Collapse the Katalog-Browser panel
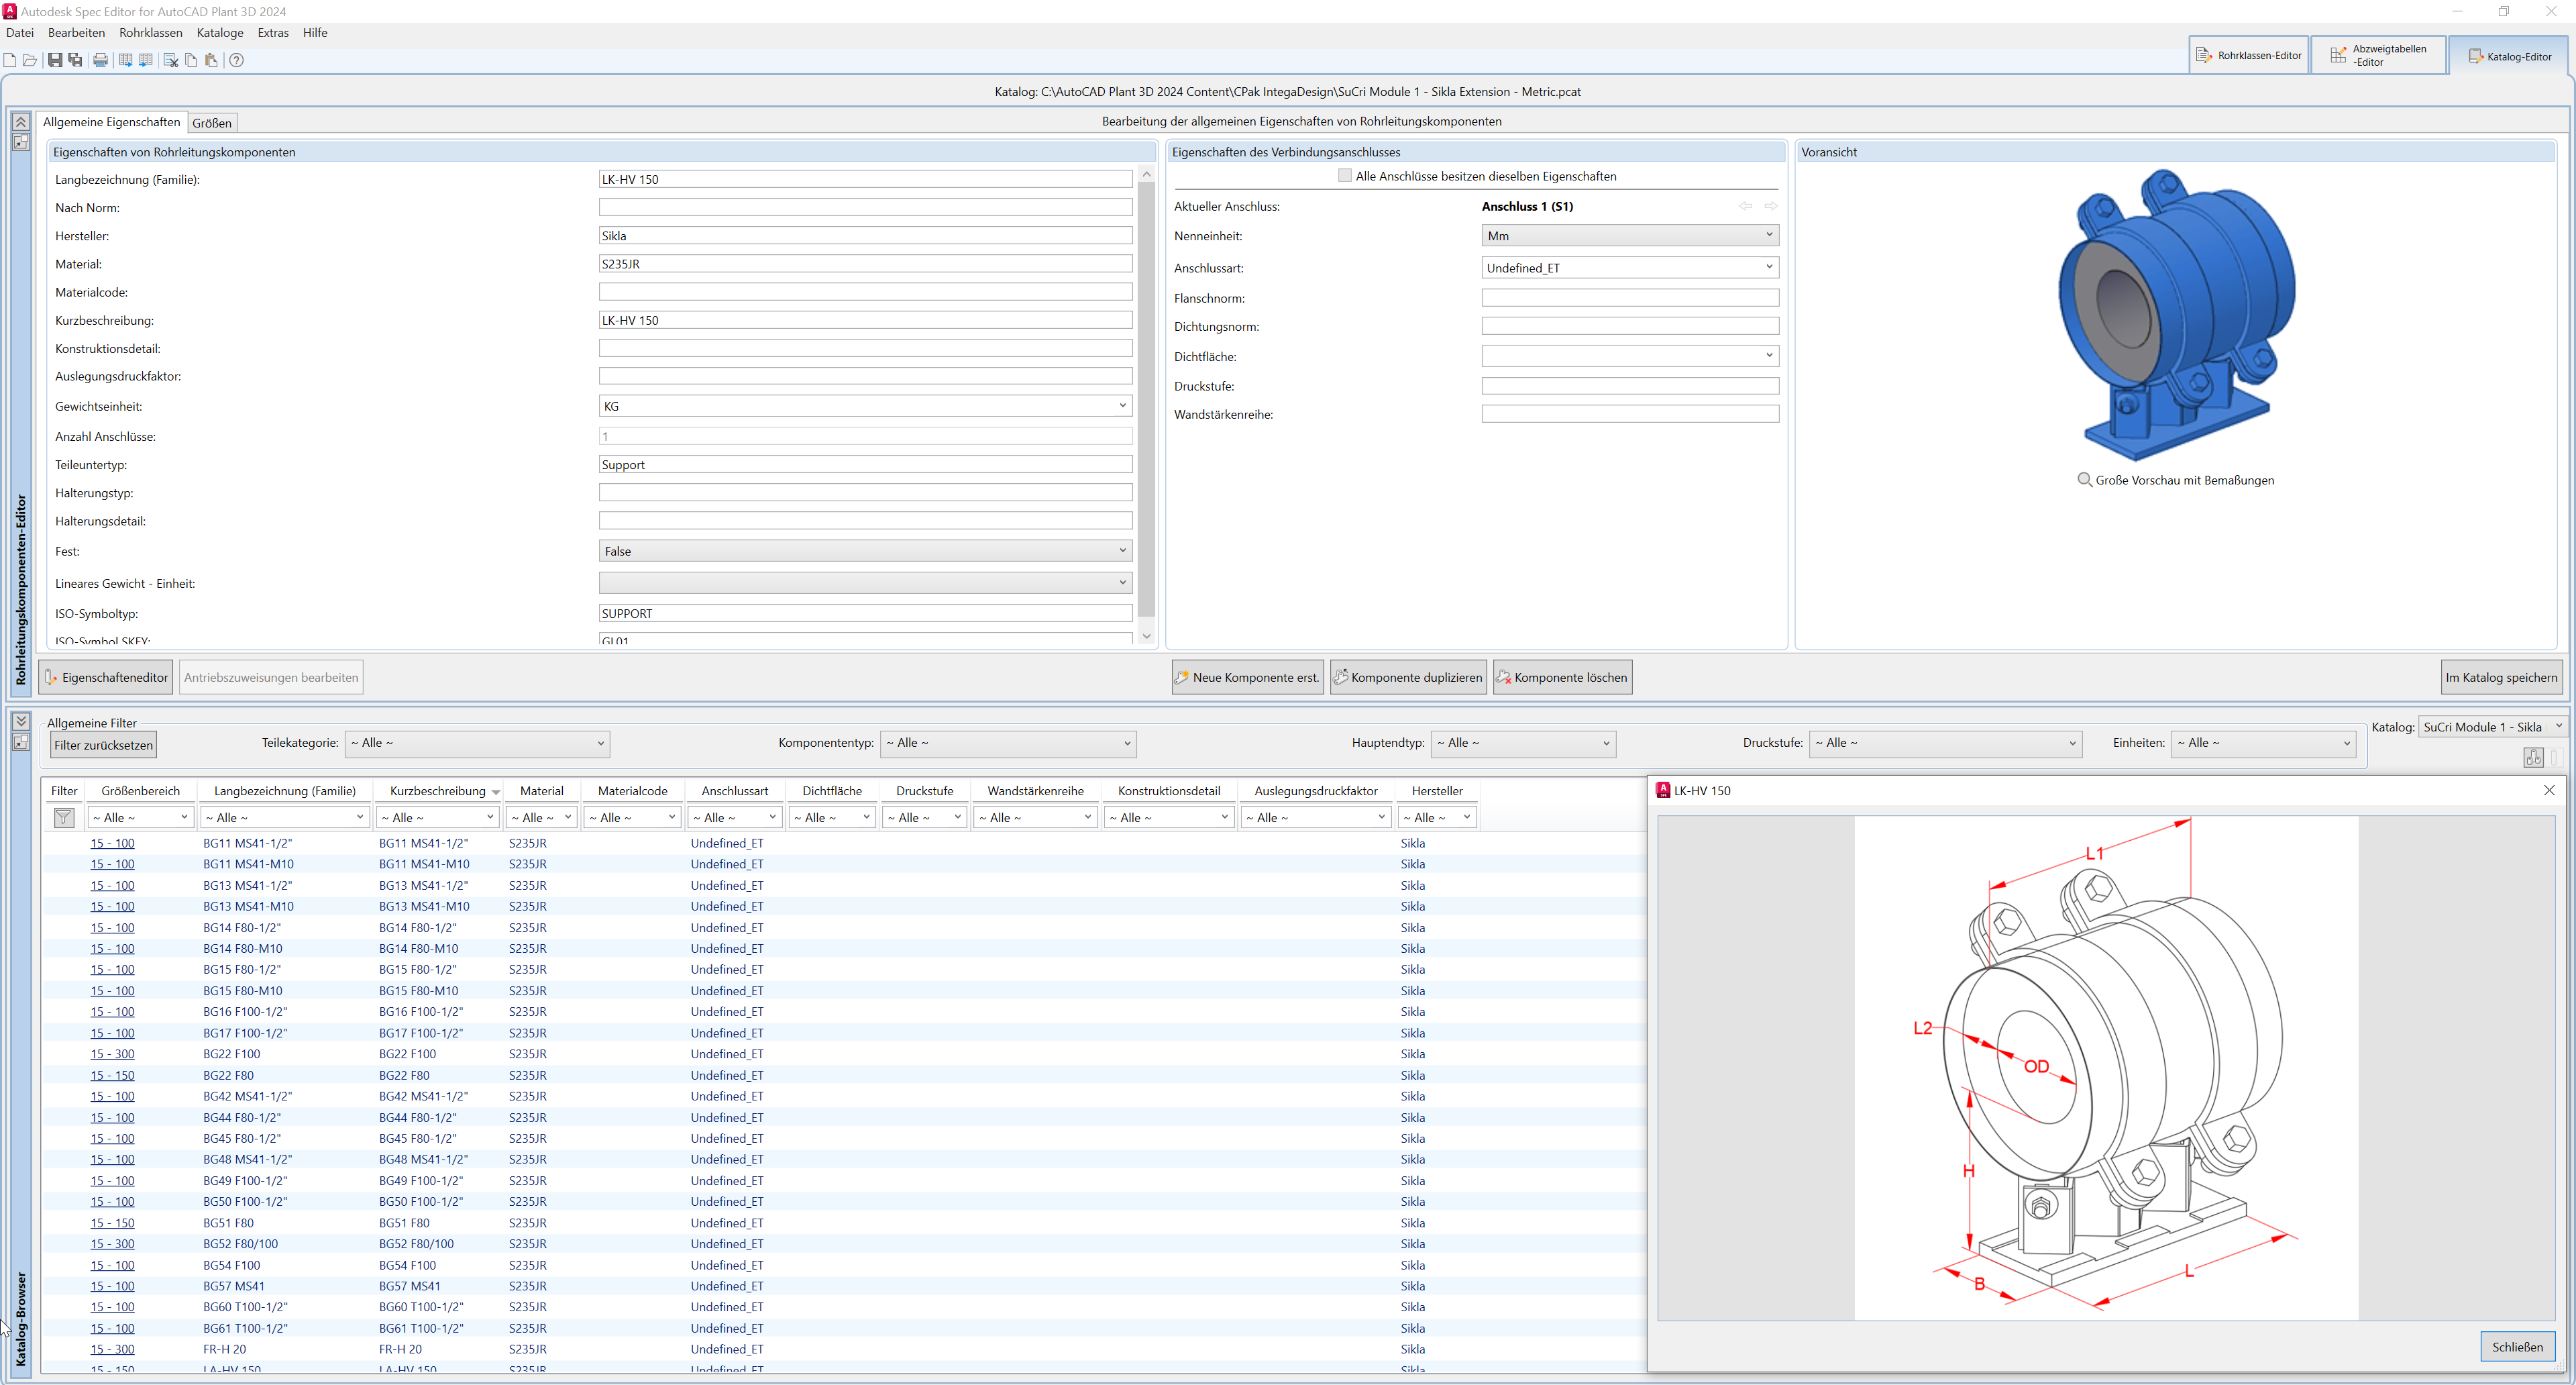This screenshot has height=1385, width=2576. 20,721
